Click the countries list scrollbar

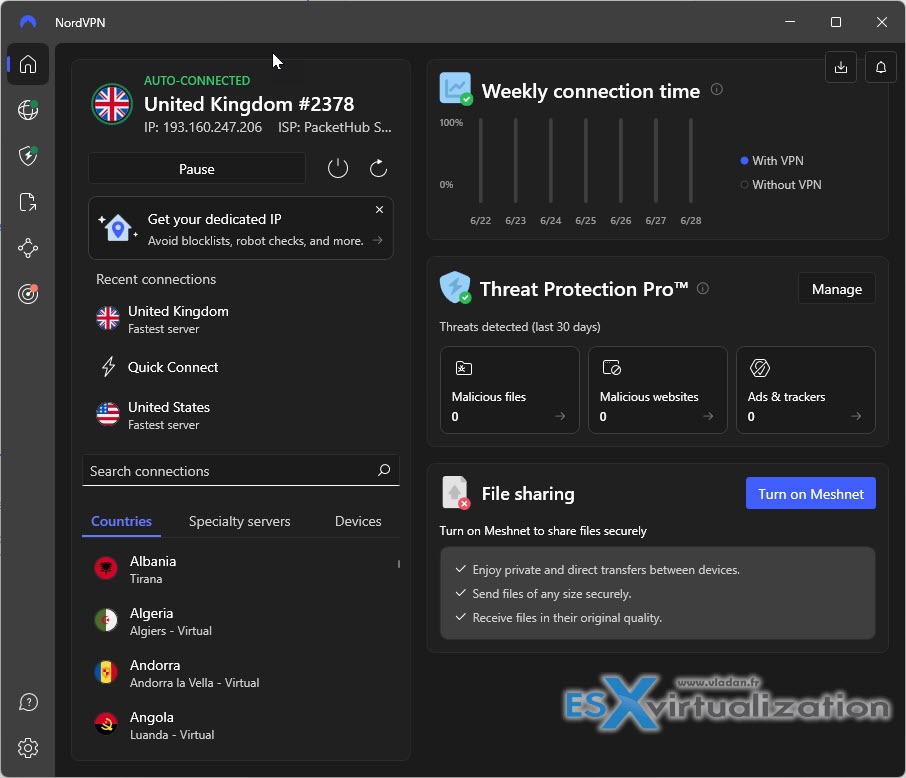coord(399,564)
